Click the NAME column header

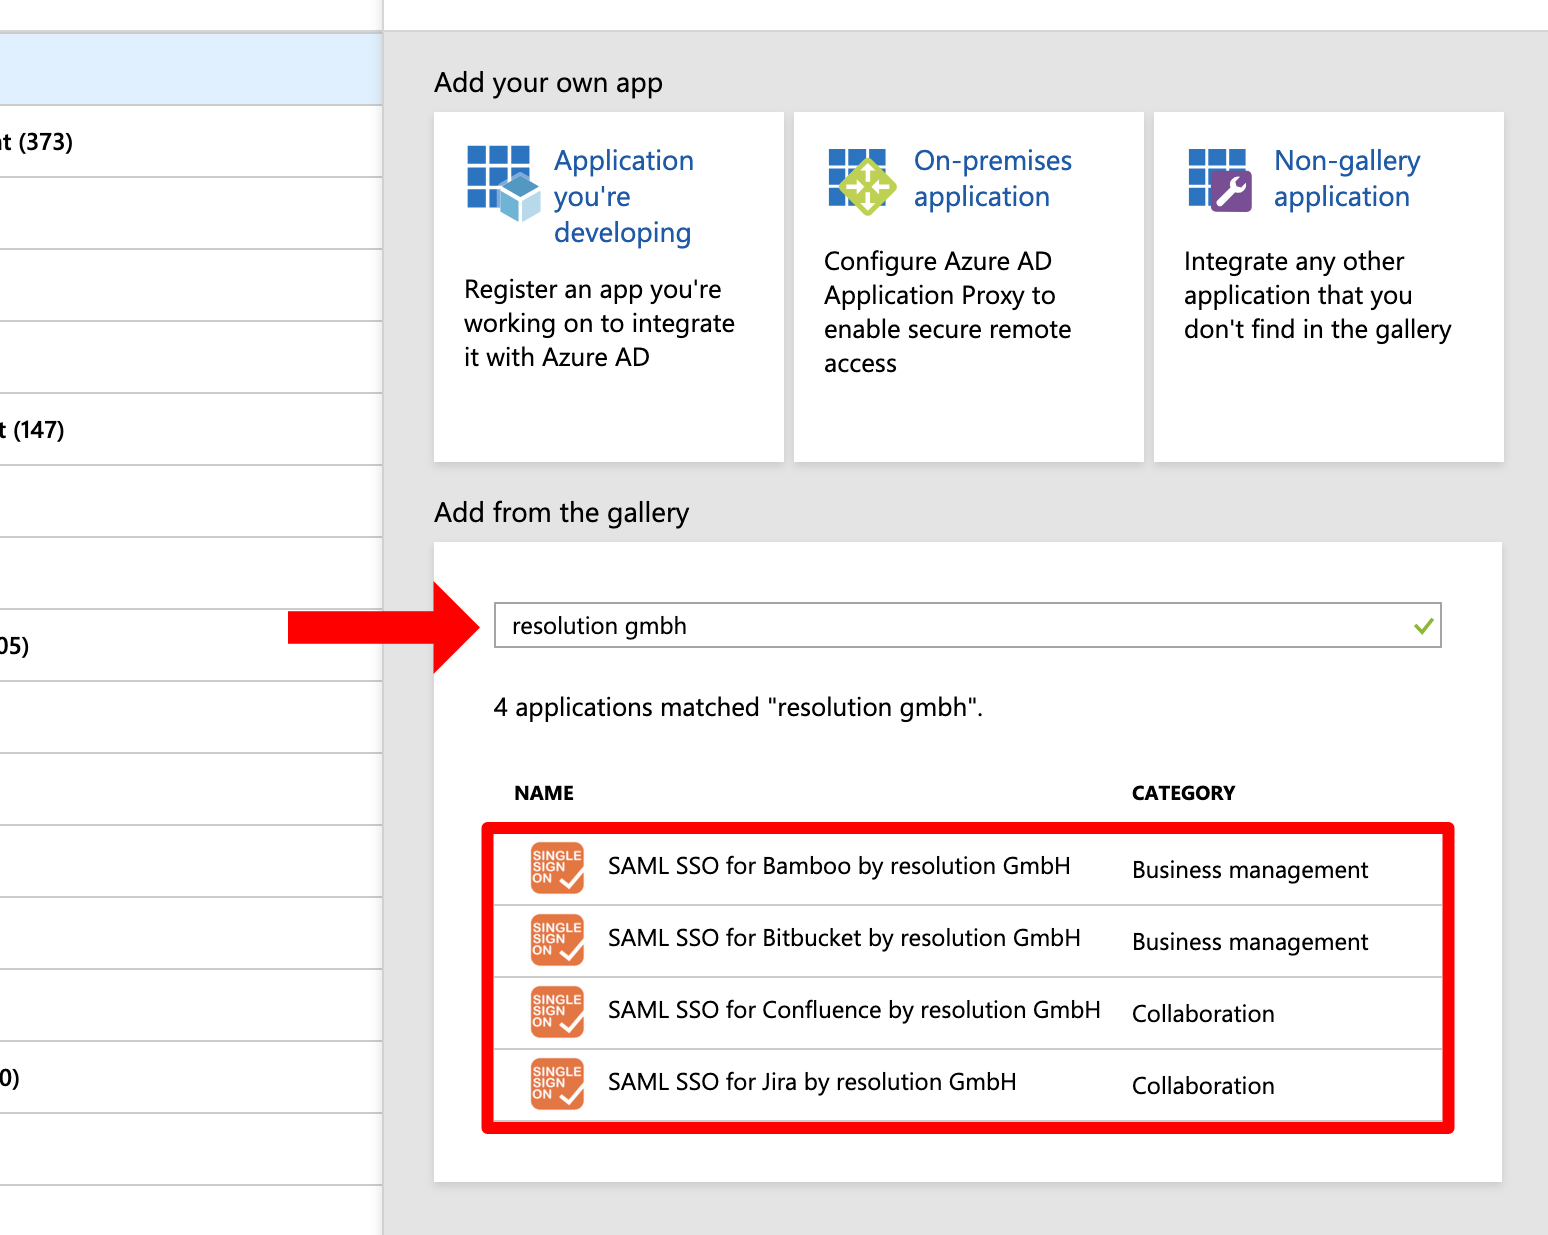coord(544,793)
